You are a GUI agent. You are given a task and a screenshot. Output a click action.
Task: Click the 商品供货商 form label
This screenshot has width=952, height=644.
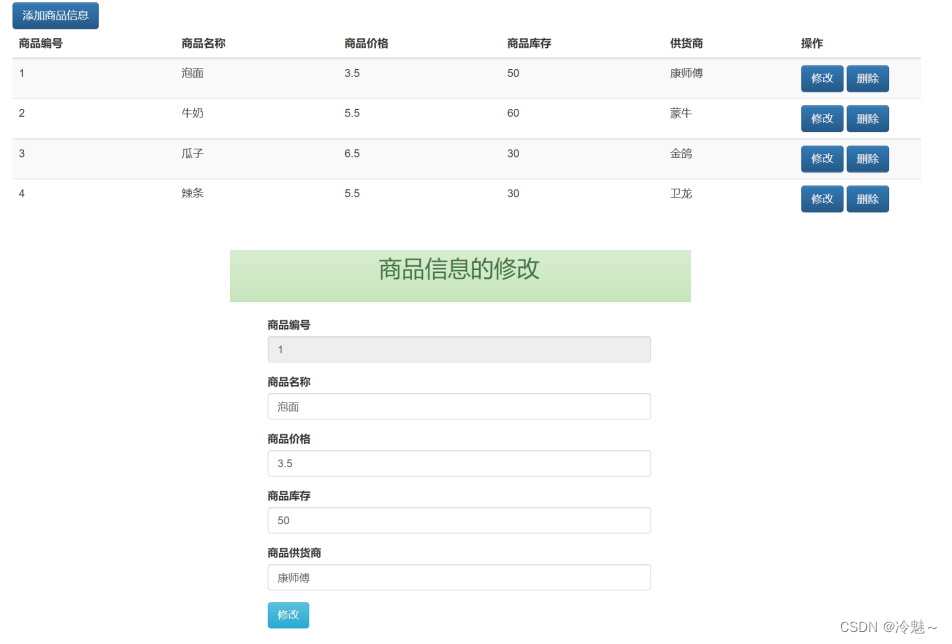pos(294,553)
